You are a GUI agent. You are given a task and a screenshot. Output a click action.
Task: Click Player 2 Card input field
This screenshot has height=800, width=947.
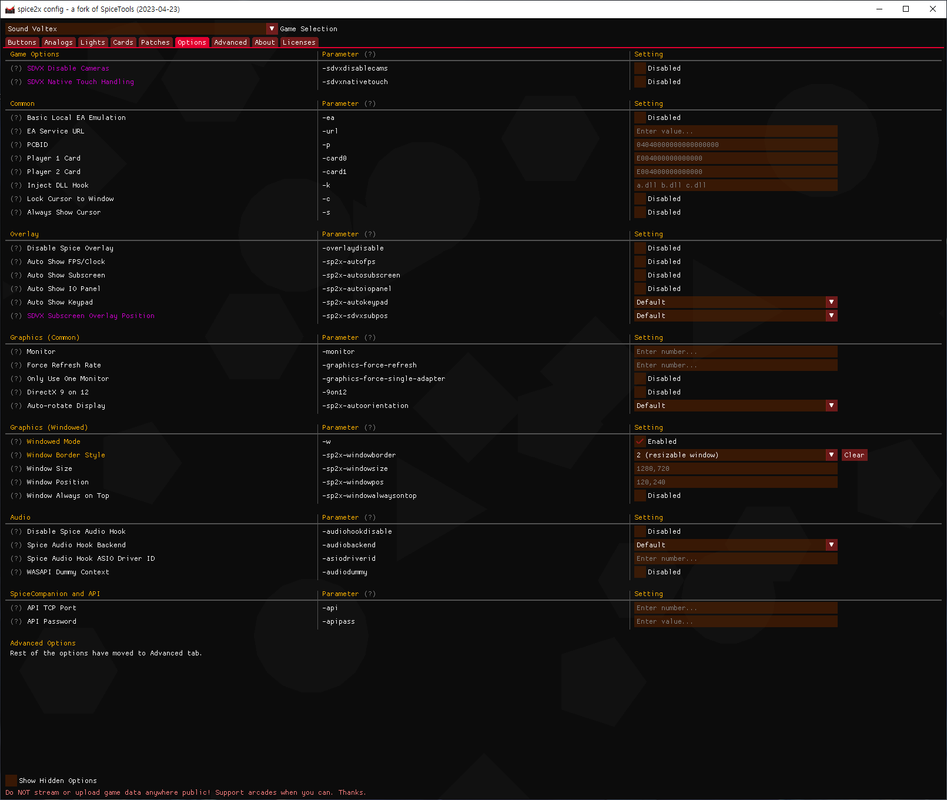736,171
